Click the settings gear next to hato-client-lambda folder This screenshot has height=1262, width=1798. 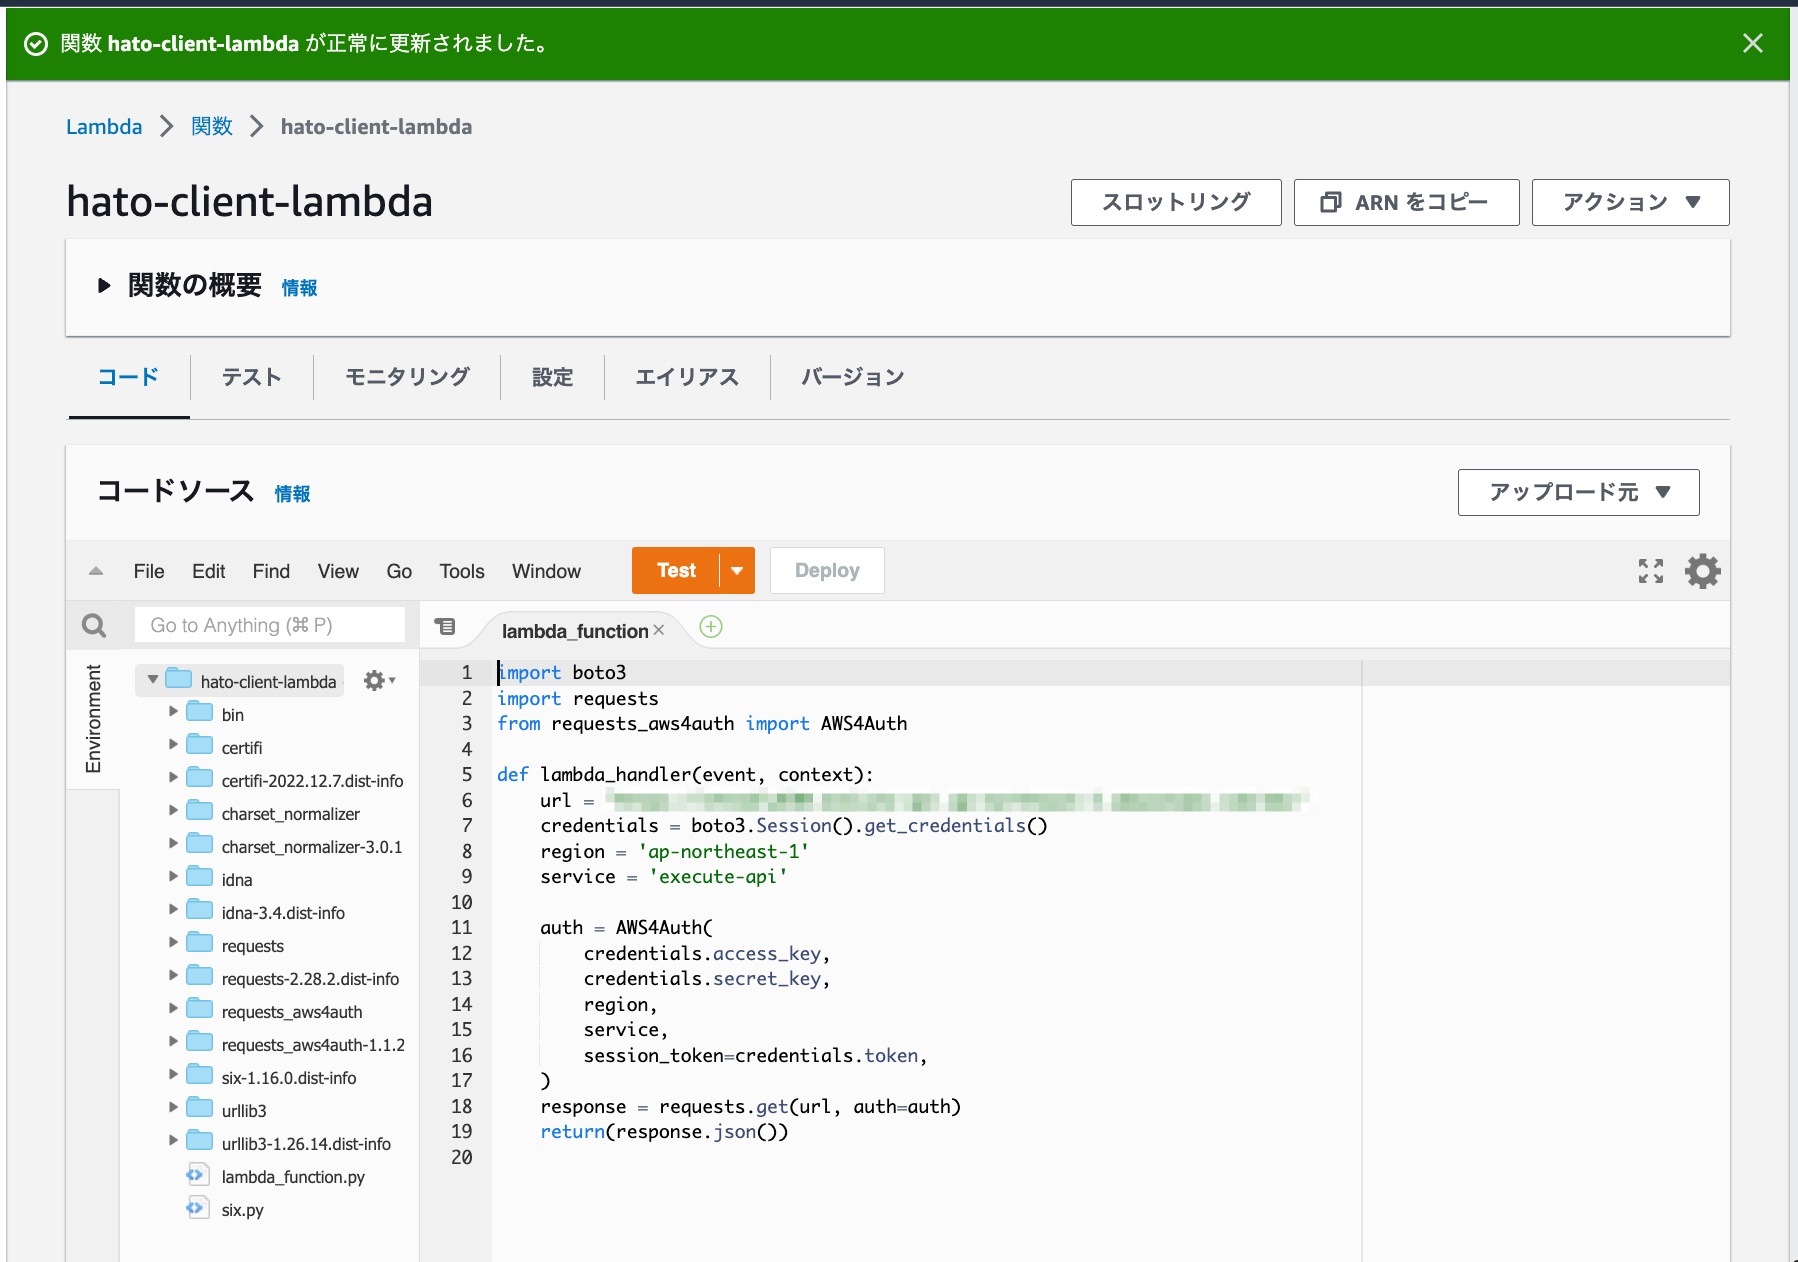point(375,680)
